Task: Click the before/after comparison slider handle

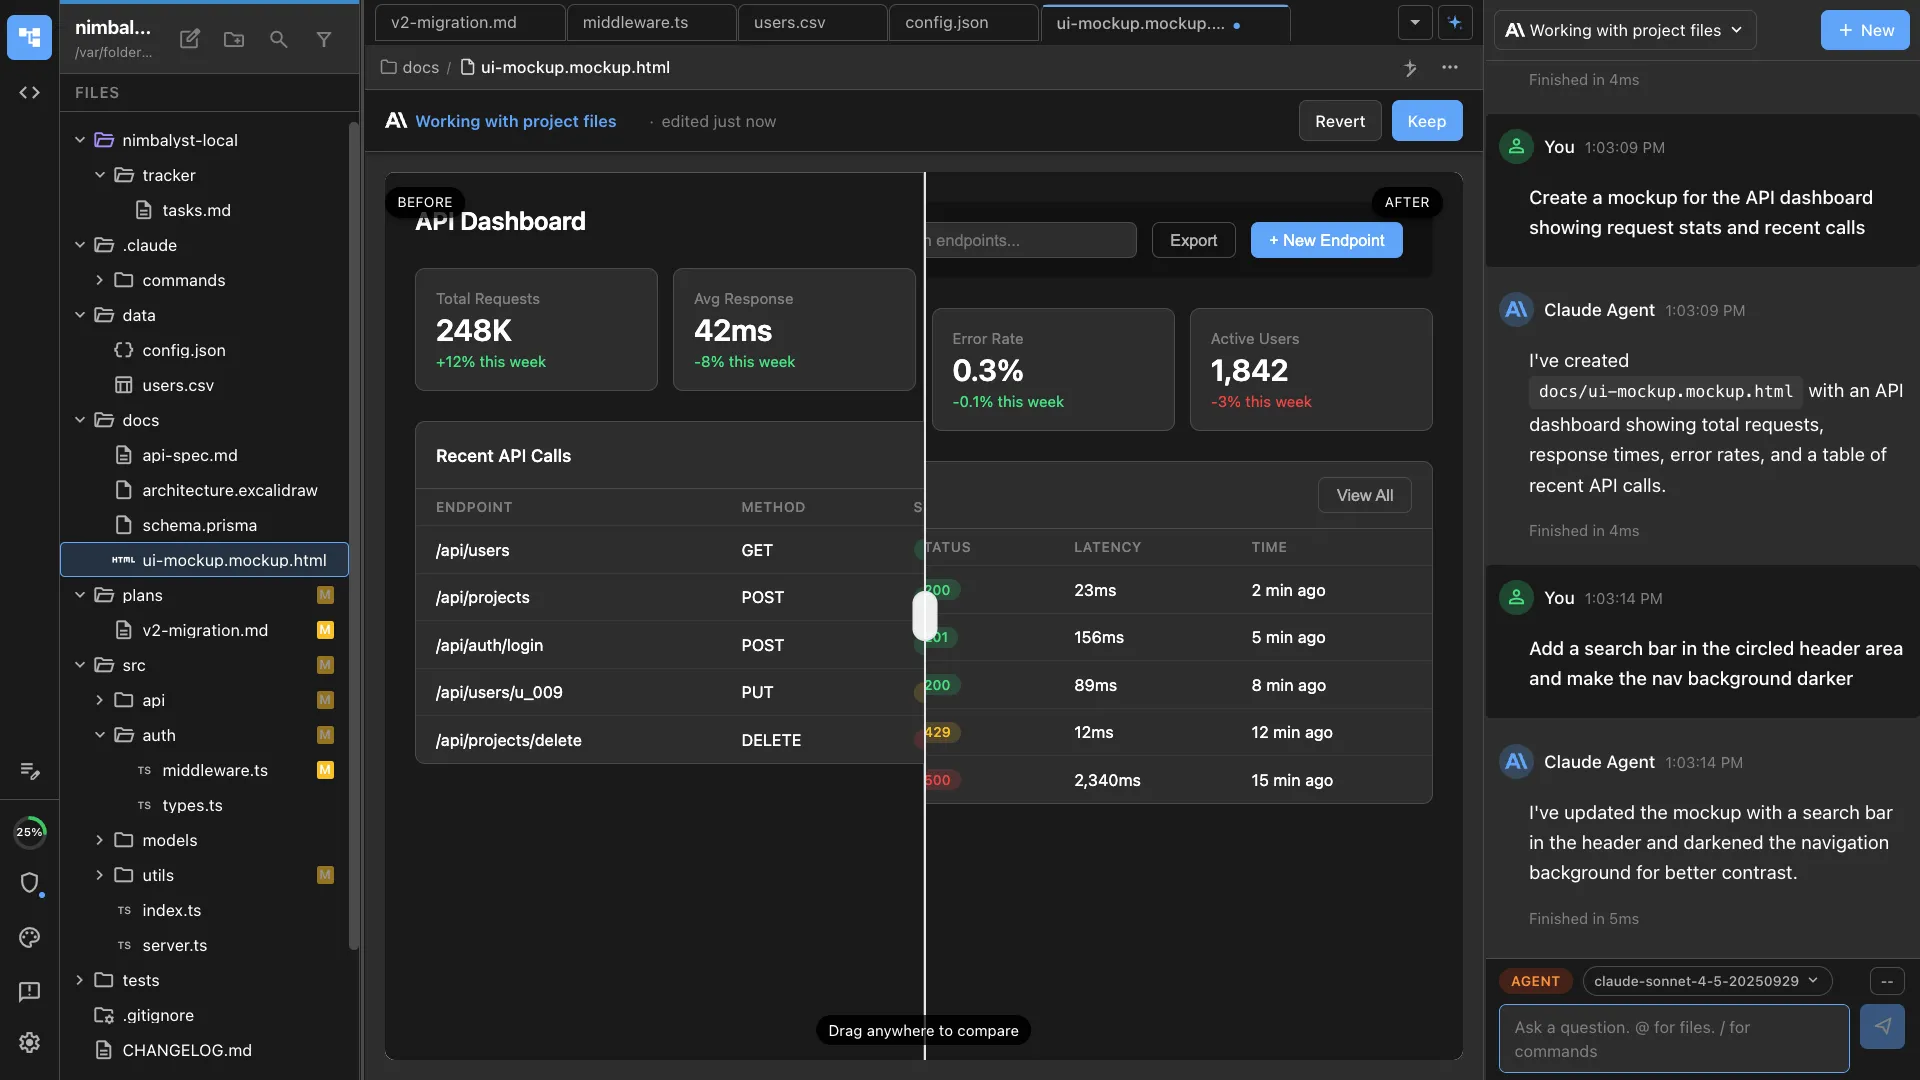Action: (924, 616)
